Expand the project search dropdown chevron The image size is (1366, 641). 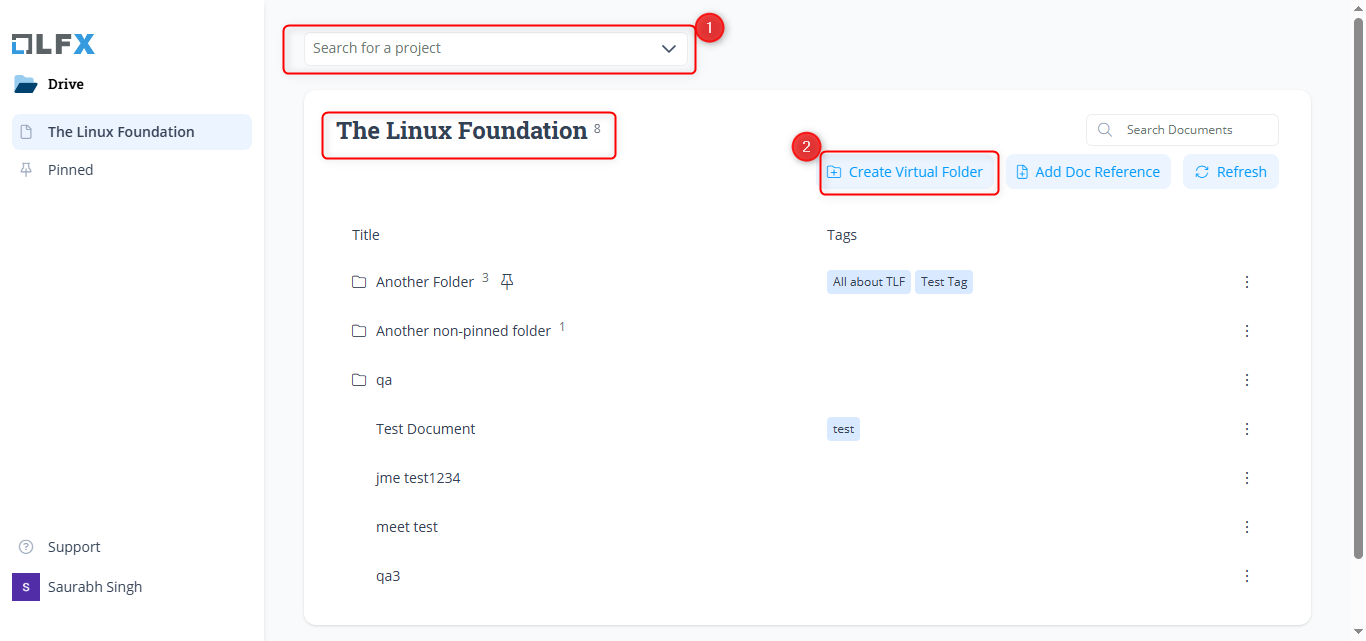click(x=669, y=49)
